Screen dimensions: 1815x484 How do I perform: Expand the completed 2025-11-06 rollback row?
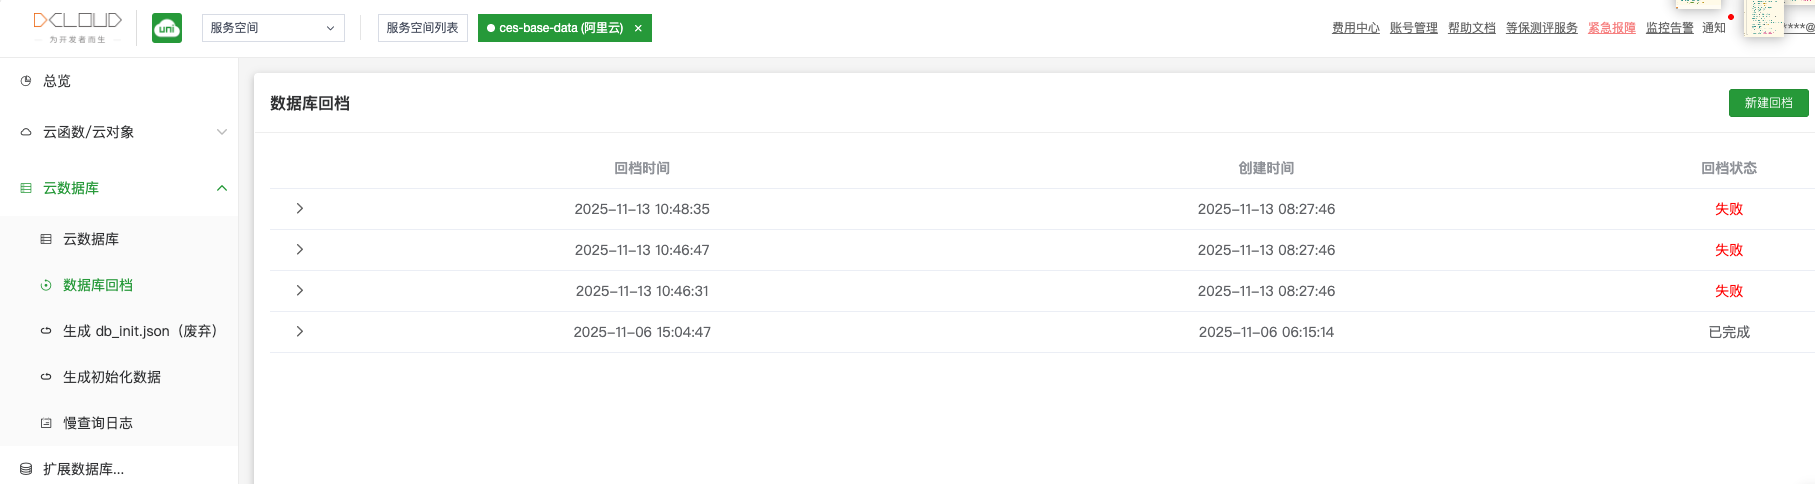(299, 332)
